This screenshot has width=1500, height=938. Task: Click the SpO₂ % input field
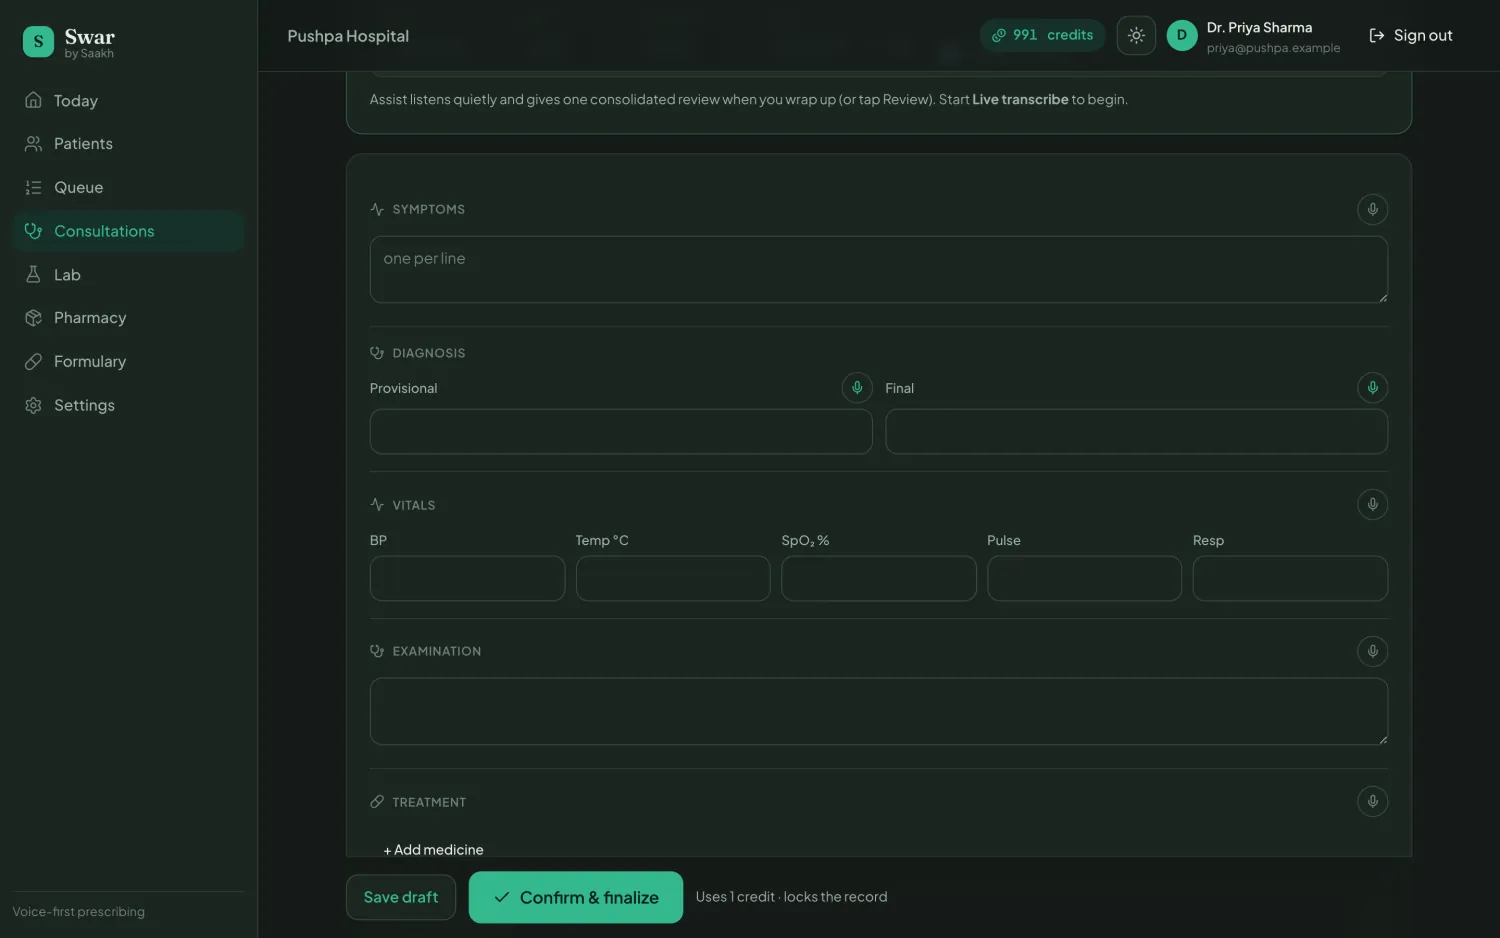coord(878,578)
